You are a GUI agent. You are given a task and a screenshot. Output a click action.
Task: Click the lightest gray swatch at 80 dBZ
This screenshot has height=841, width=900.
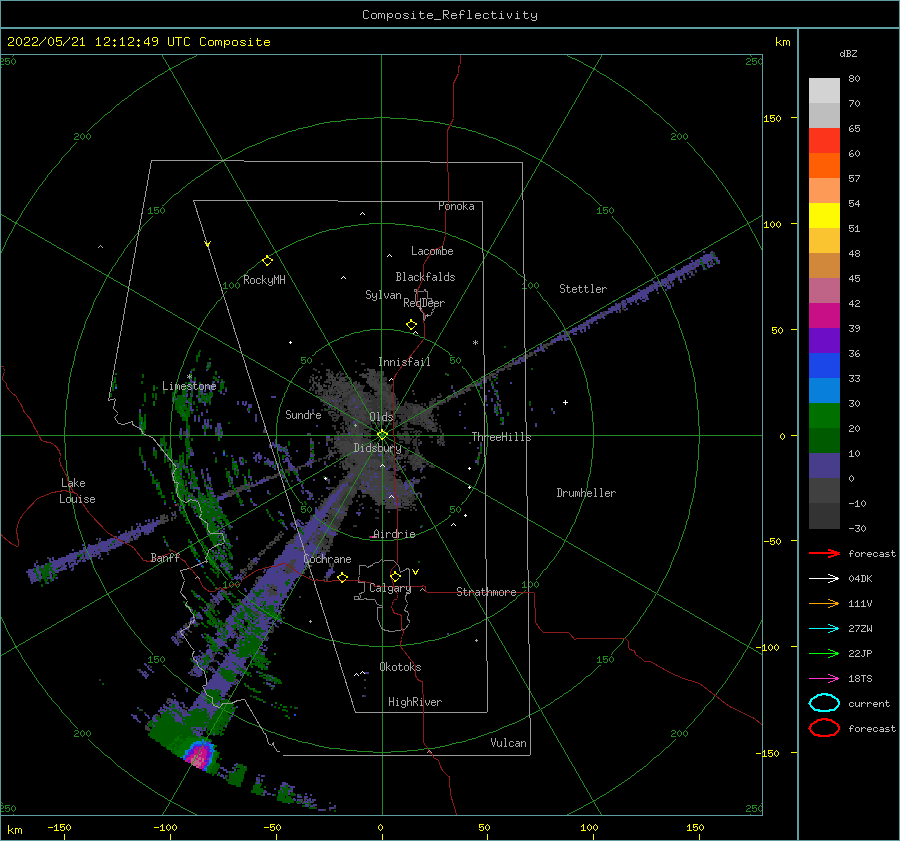coord(824,90)
